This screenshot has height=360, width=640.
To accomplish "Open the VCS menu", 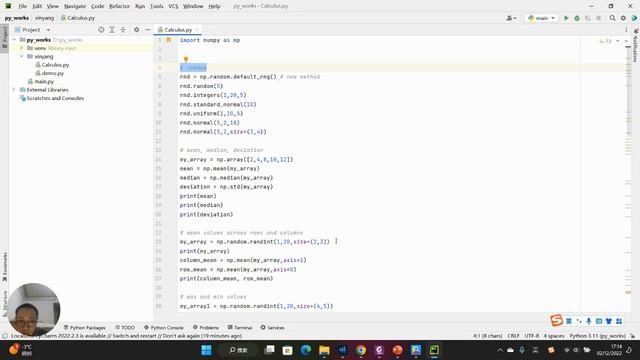I will (173, 6).
